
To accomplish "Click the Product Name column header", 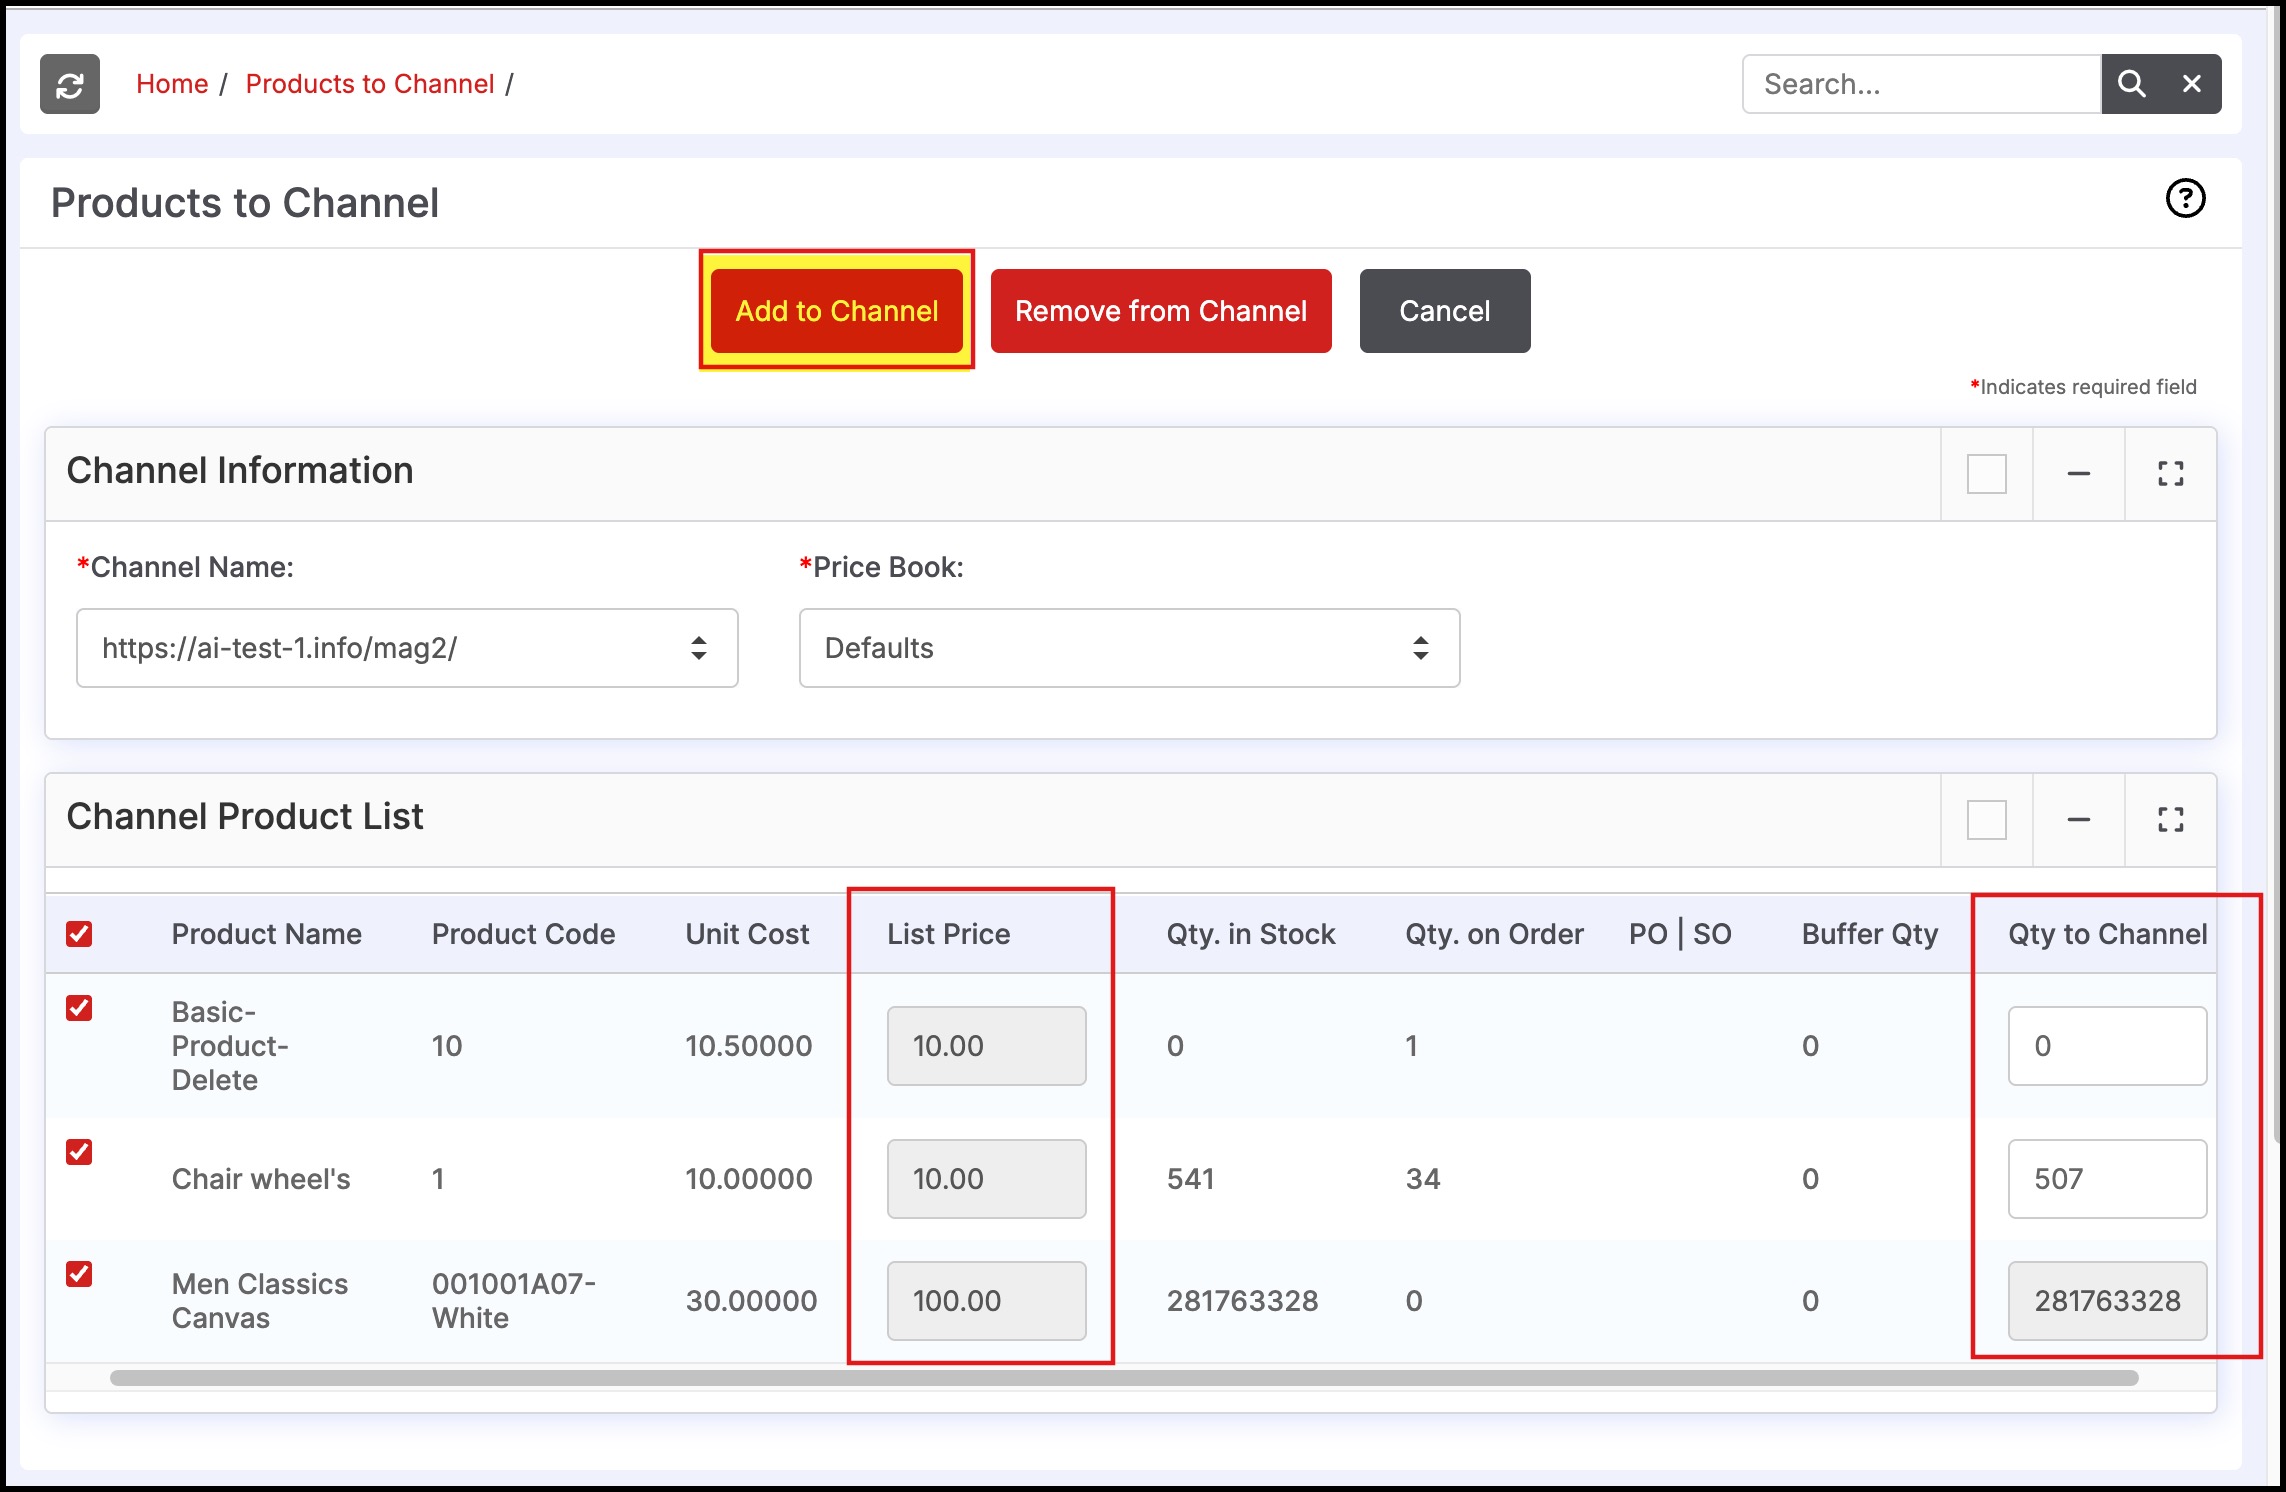I will tap(267, 934).
